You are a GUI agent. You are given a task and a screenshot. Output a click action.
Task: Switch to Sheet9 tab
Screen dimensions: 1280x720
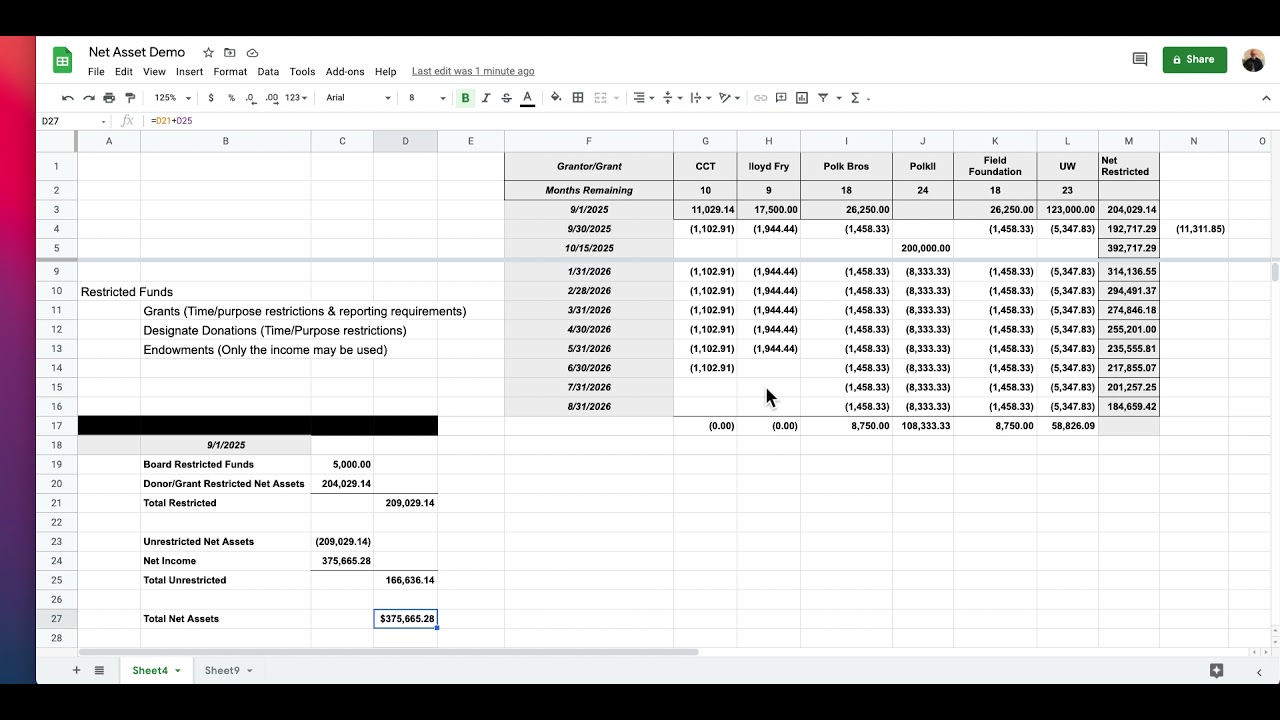pos(228,670)
